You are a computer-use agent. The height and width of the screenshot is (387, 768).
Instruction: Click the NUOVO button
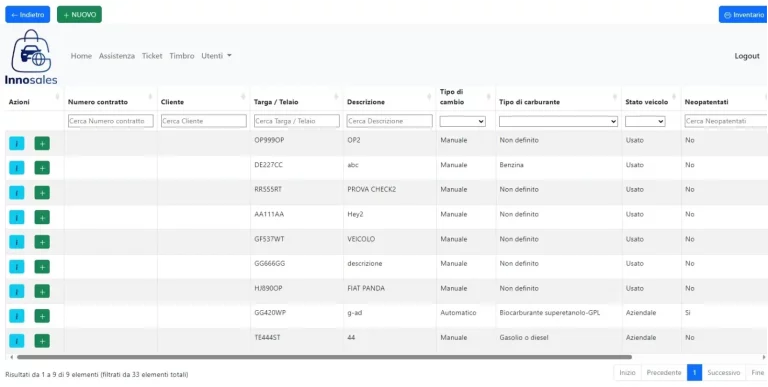79,15
